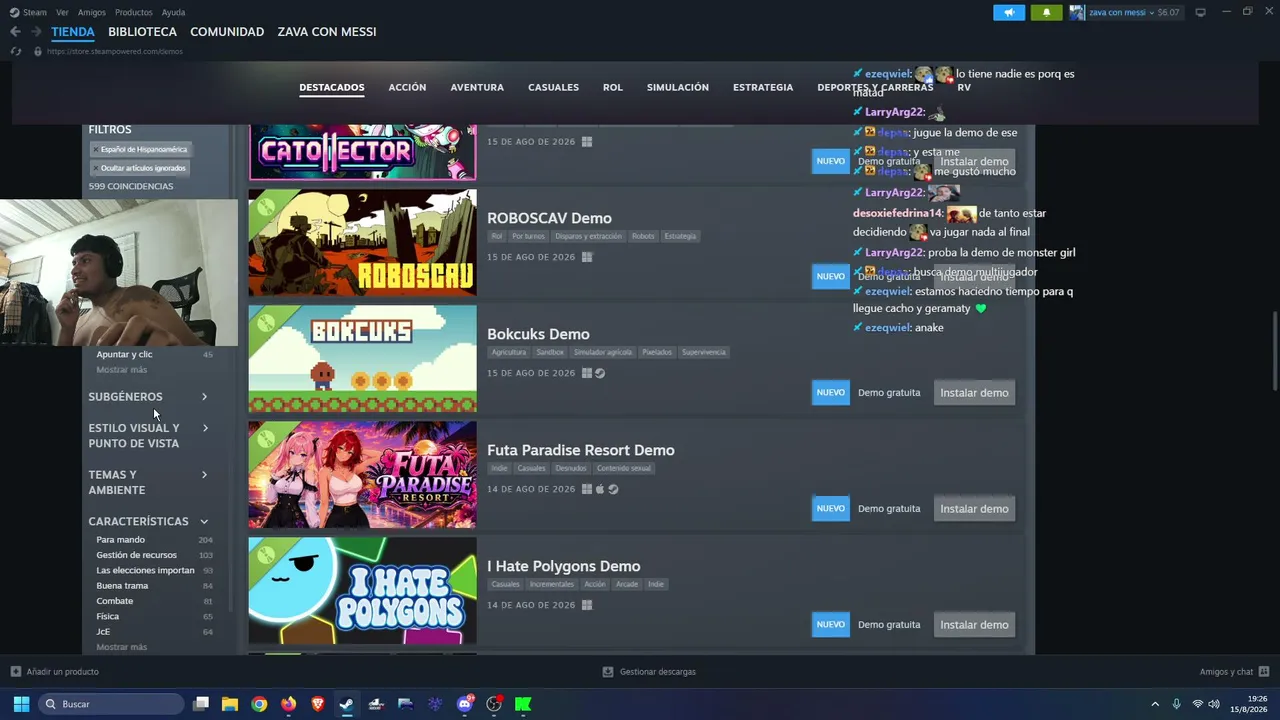The width and height of the screenshot is (1280, 720).
Task: Expand the Estilo visual y punto de vista section
Action: point(148,435)
